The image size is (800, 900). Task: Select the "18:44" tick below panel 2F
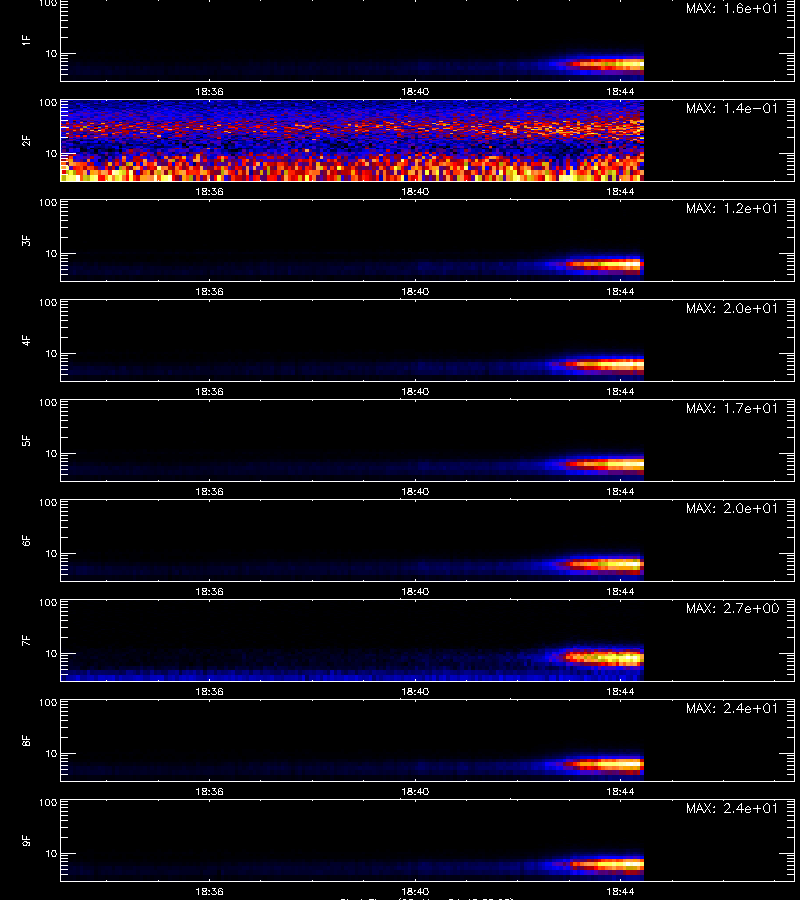[620, 191]
